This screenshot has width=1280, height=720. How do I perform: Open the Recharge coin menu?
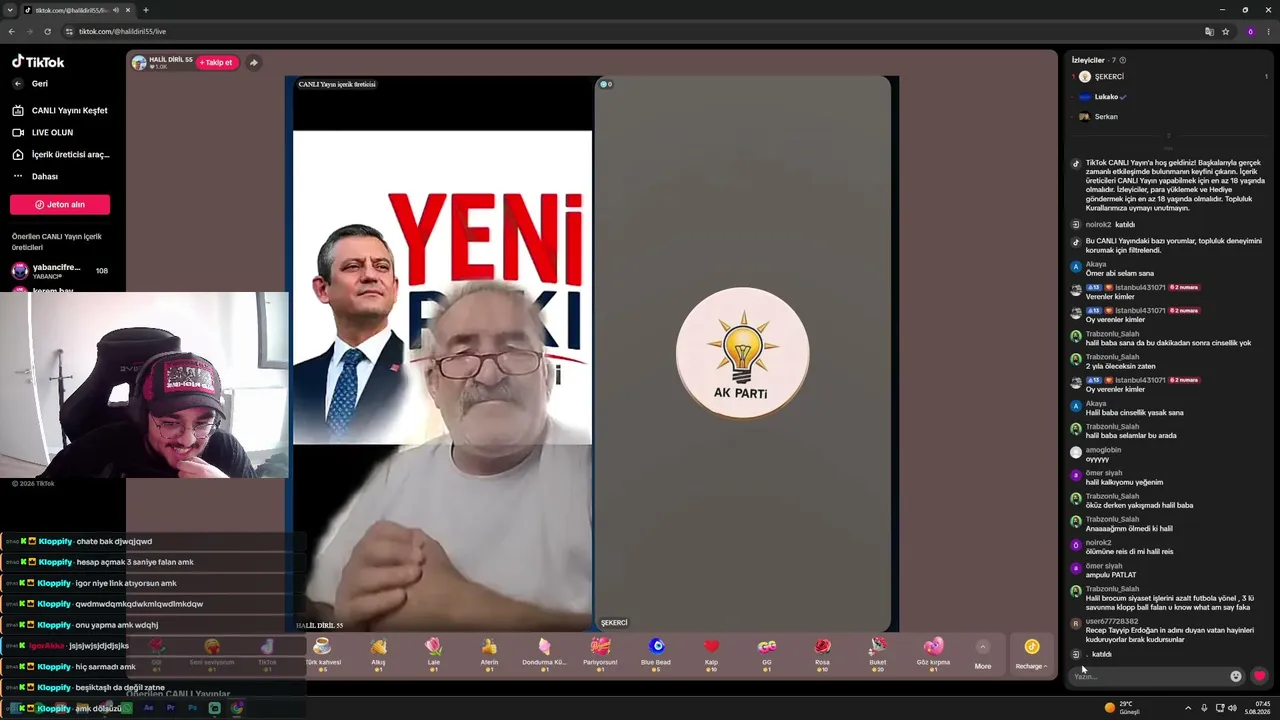pos(1031,653)
